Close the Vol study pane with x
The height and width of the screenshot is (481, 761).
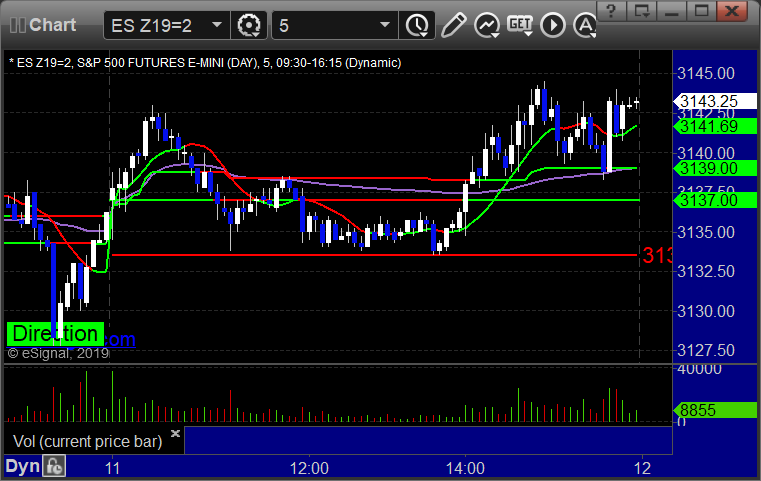coord(175,433)
